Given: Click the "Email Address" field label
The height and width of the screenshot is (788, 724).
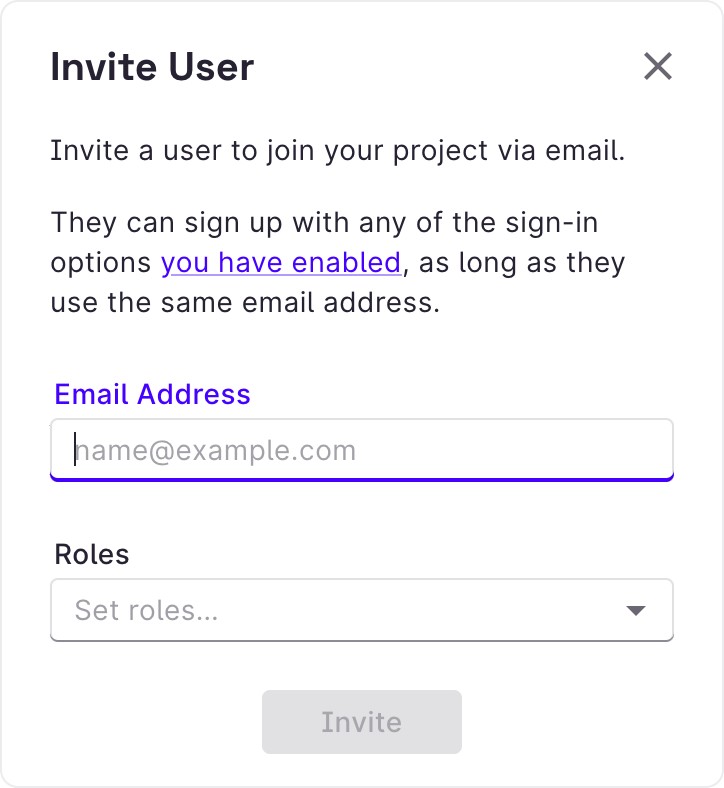Looking at the screenshot, I should [152, 394].
